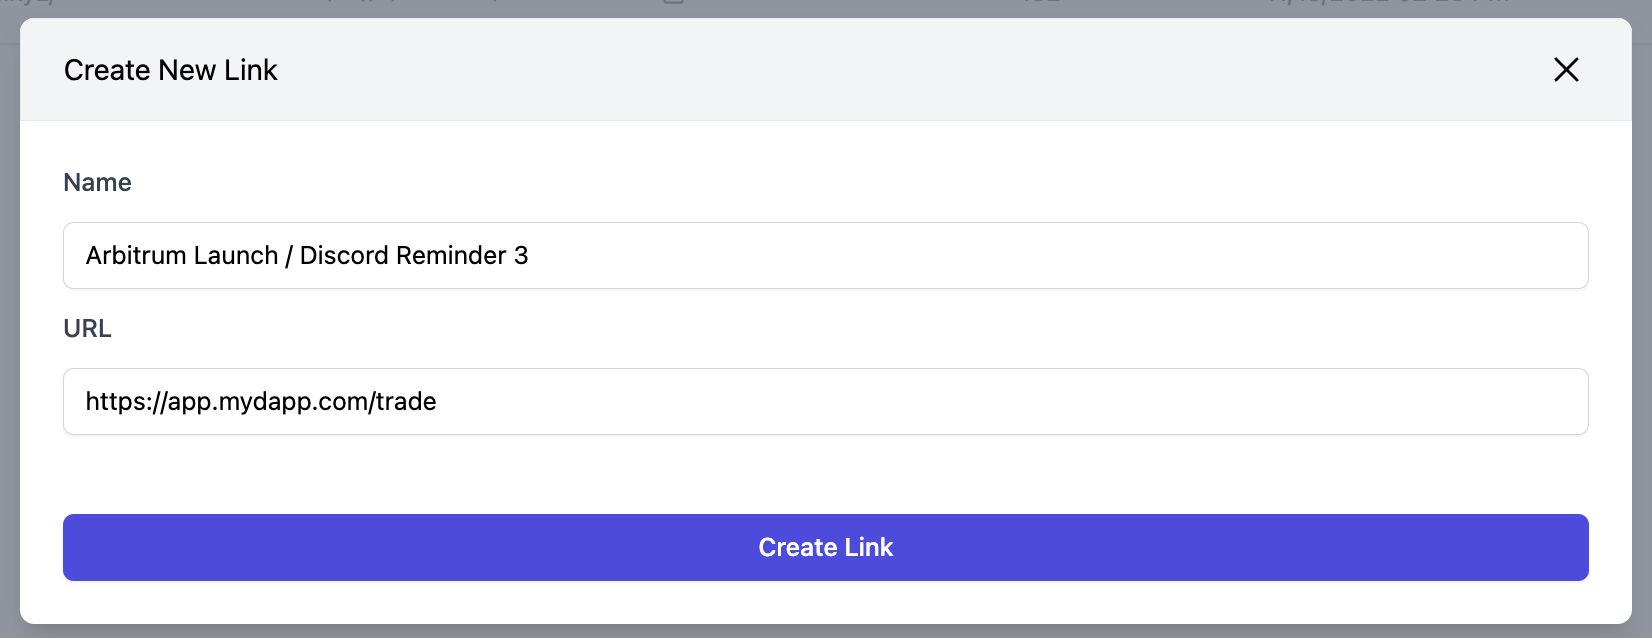Focus the Name input field
Viewport: 1652px width, 638px height.
pyautogui.click(x=826, y=256)
